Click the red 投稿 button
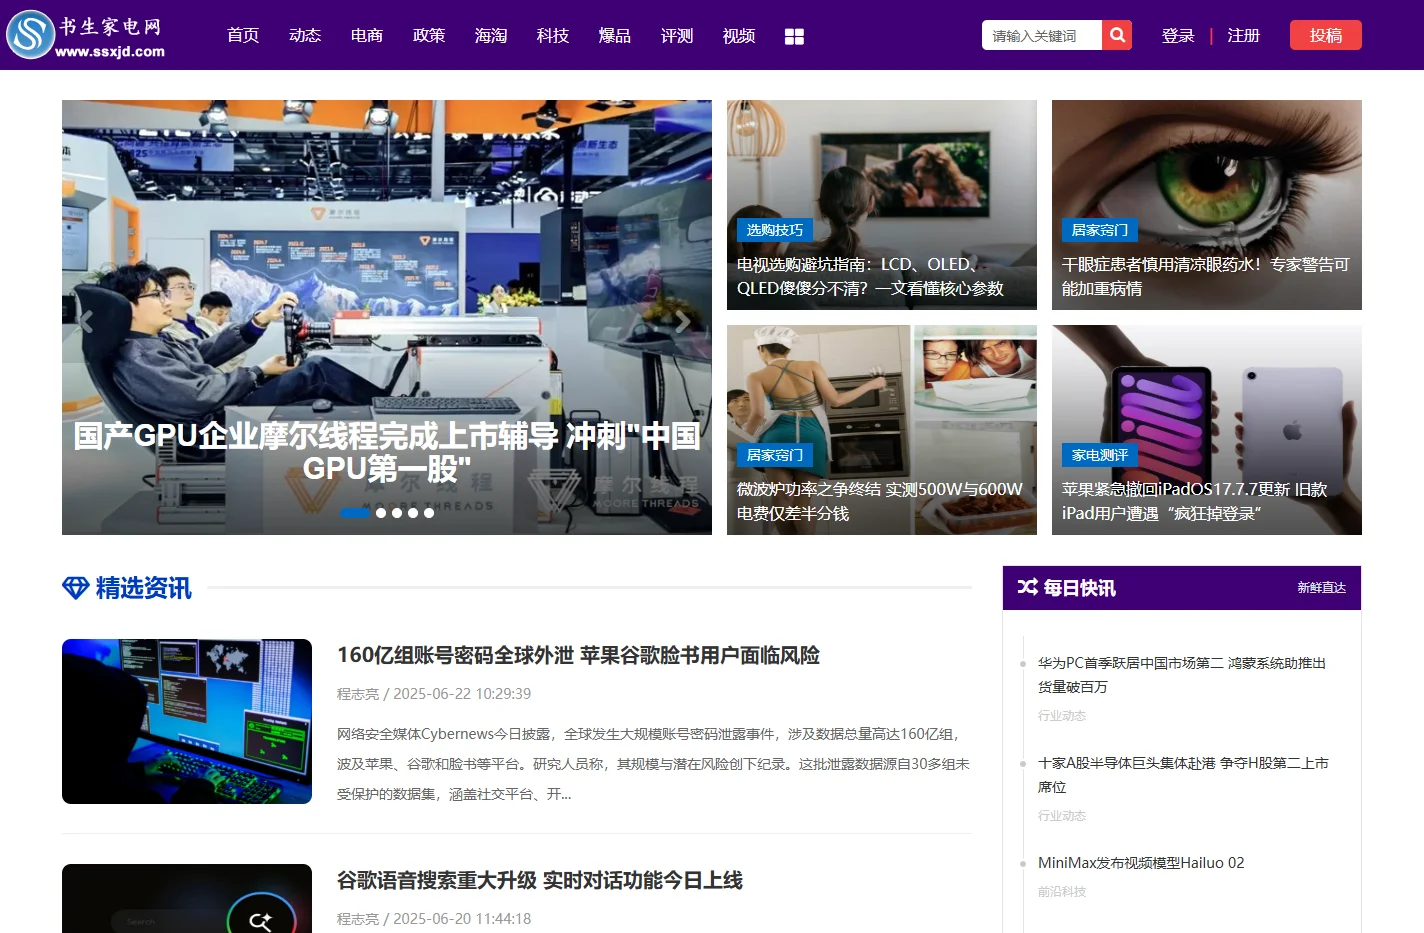The width and height of the screenshot is (1424, 933). tap(1326, 35)
